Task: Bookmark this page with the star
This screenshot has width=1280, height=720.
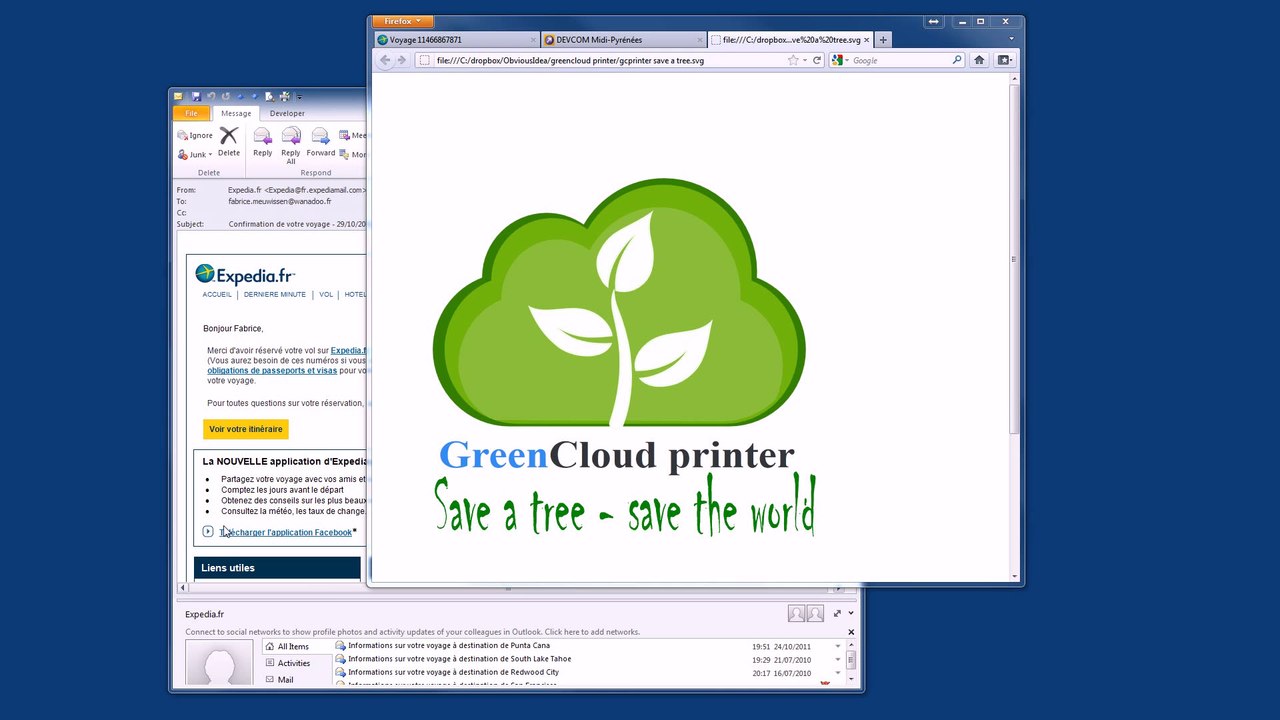Action: click(793, 60)
